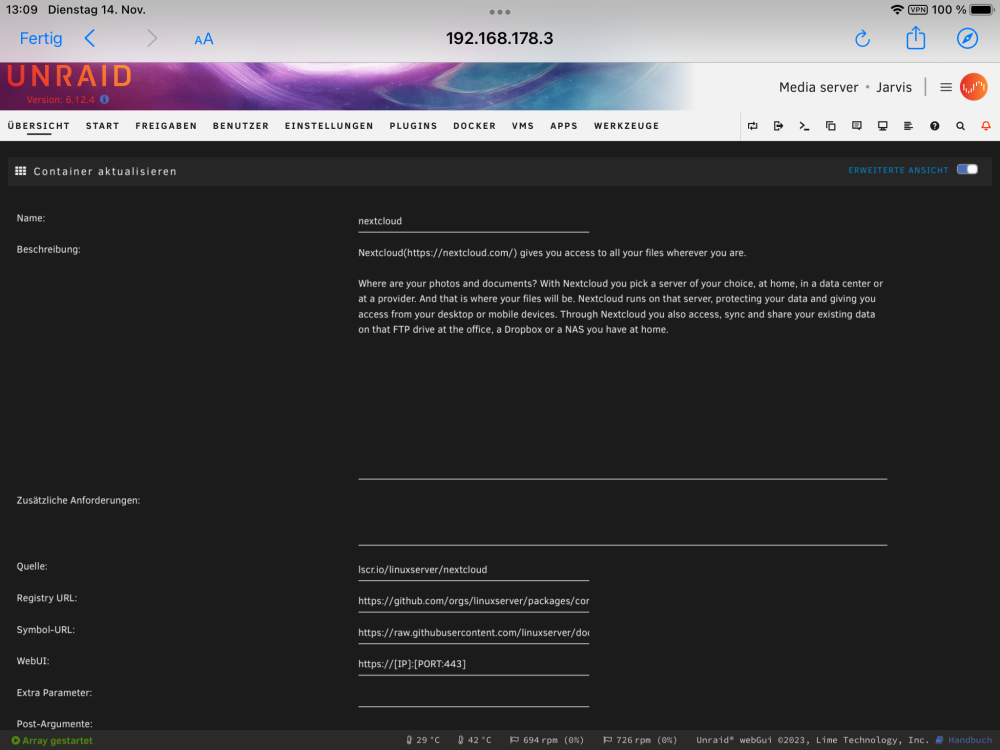The width and height of the screenshot is (1000, 750).
Task: Click the 29 °C temperature reading
Action: pyautogui.click(x=423, y=740)
